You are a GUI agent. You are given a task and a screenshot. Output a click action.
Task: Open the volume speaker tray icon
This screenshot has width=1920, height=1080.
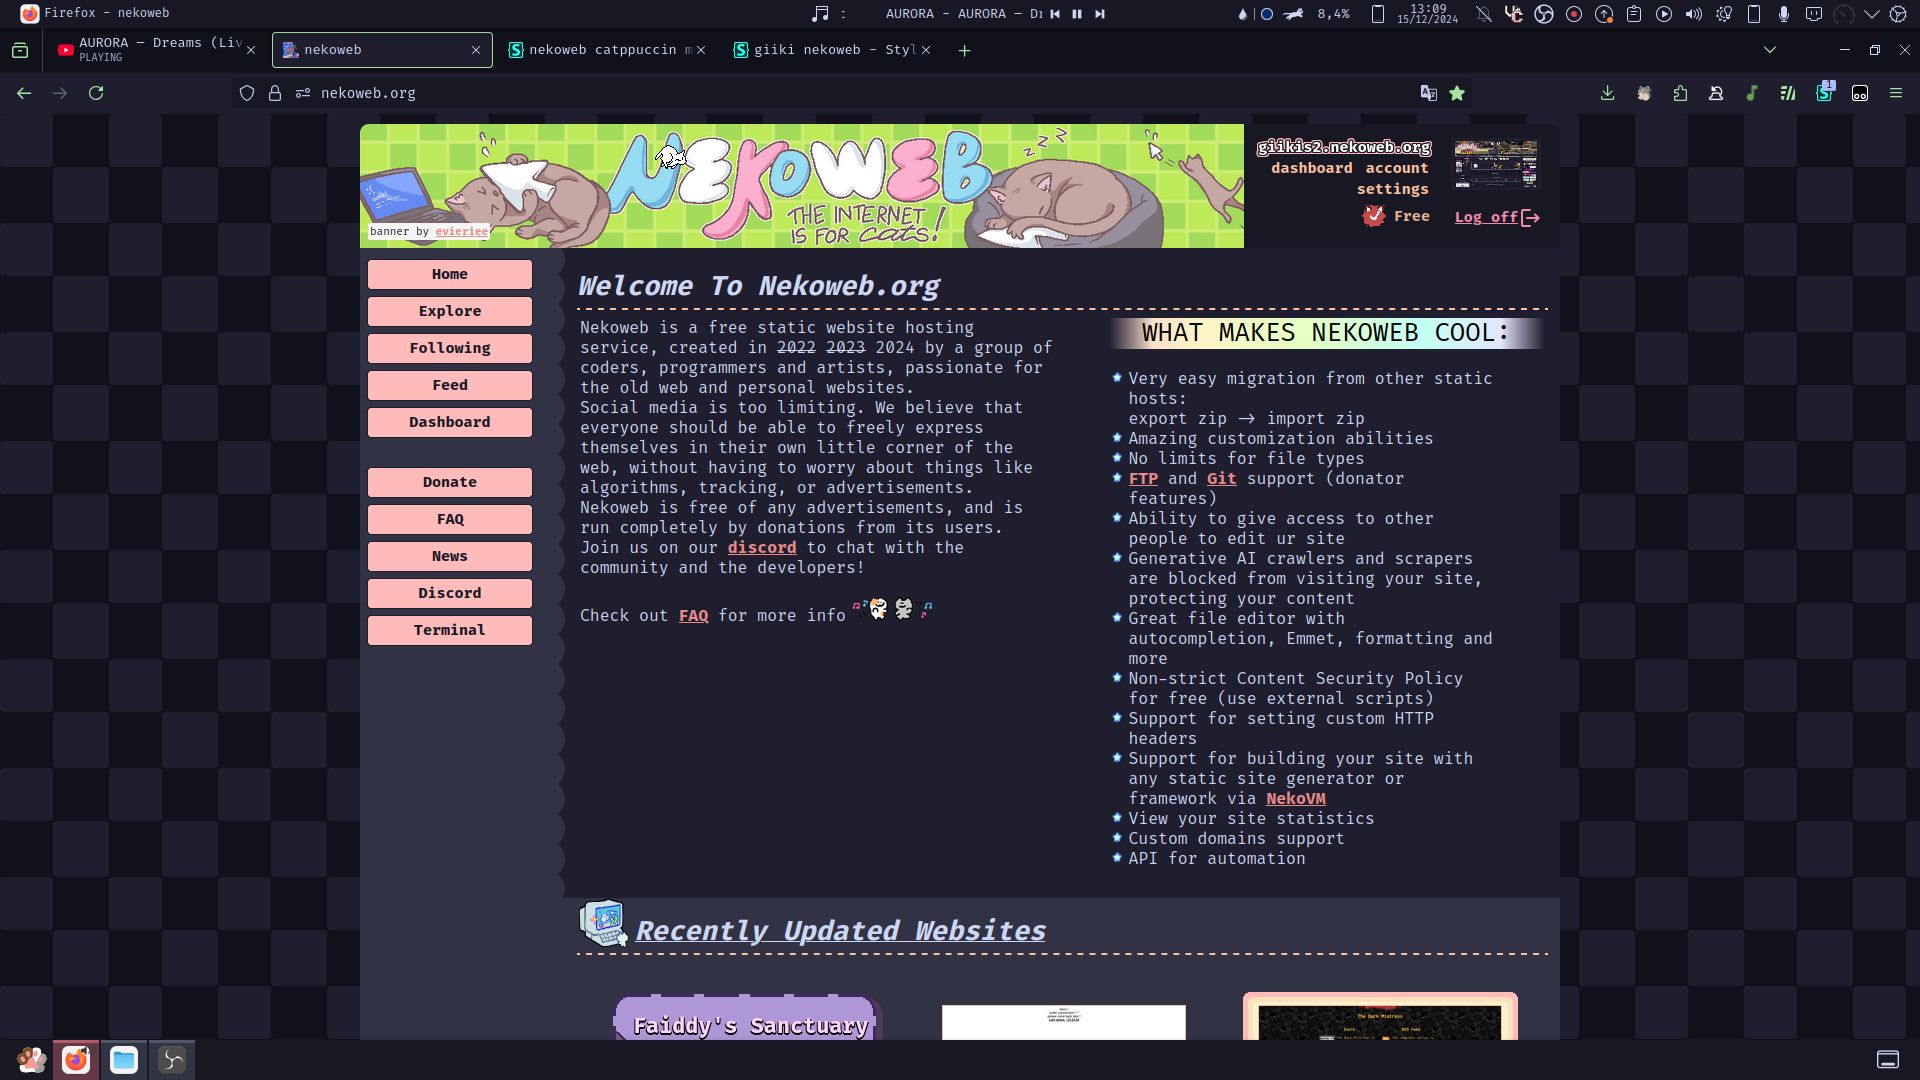tap(1694, 14)
